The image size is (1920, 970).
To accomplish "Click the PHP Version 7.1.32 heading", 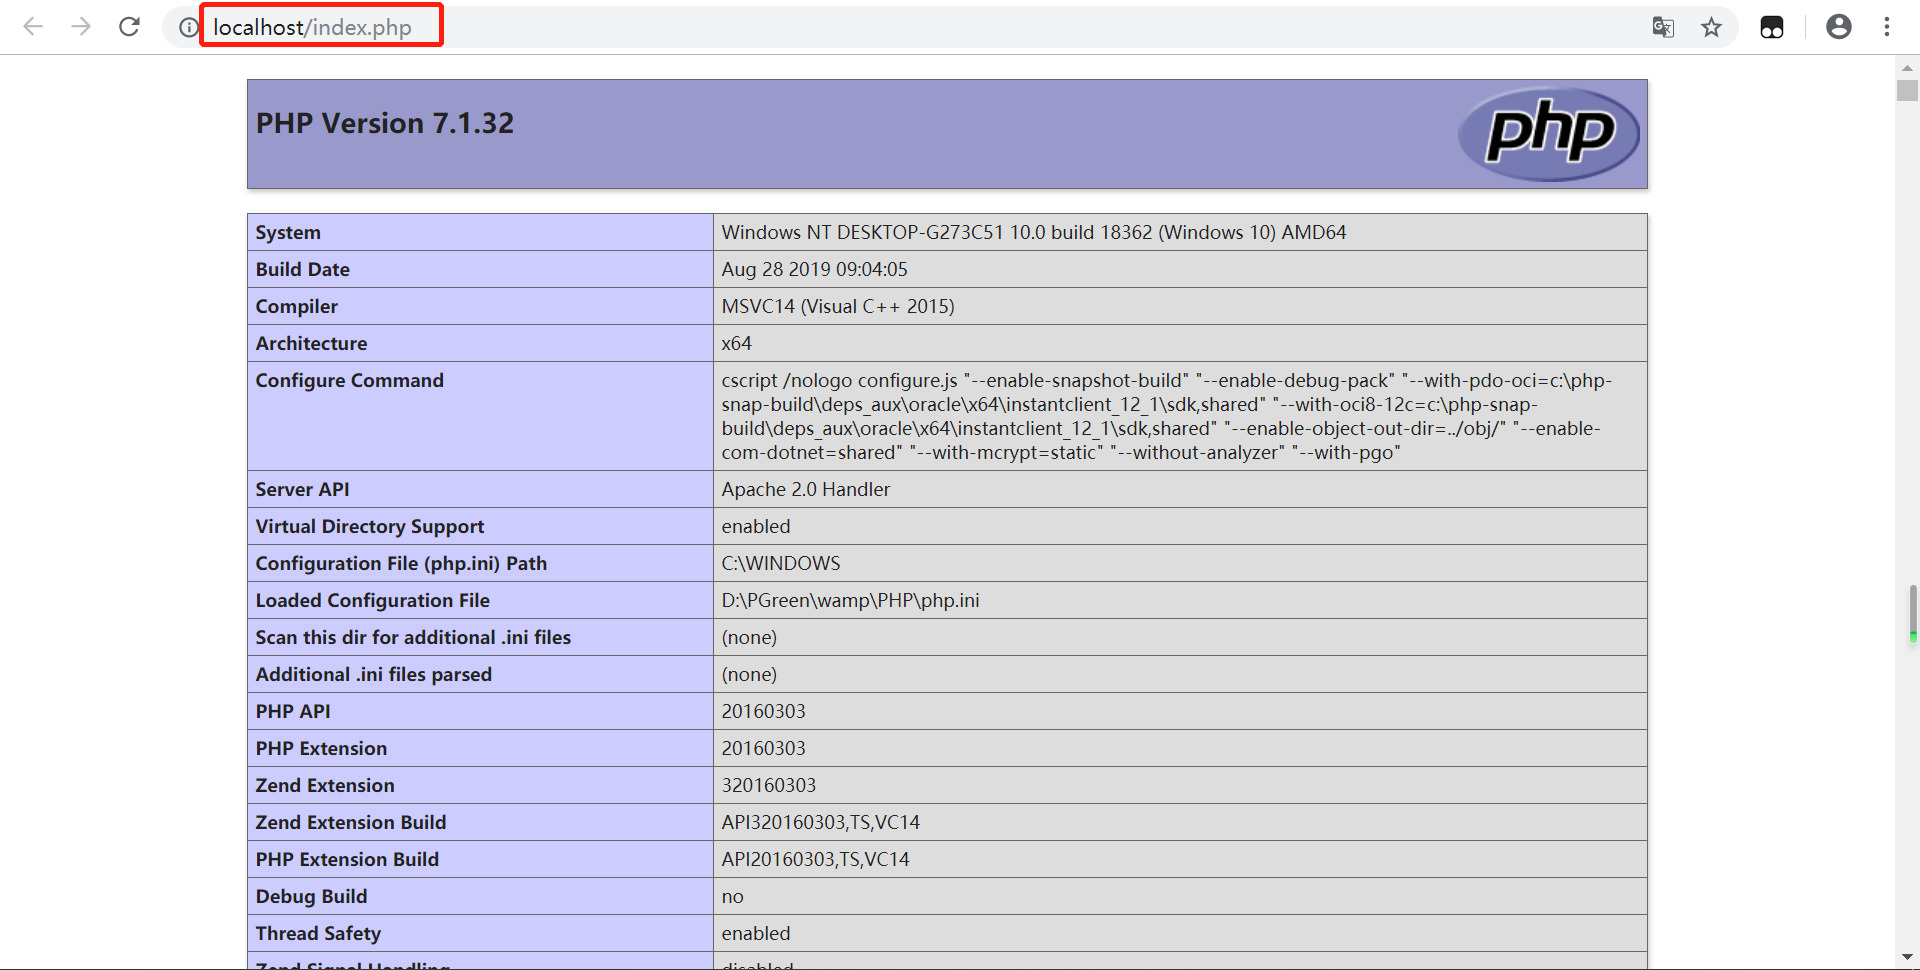I will pos(385,123).
